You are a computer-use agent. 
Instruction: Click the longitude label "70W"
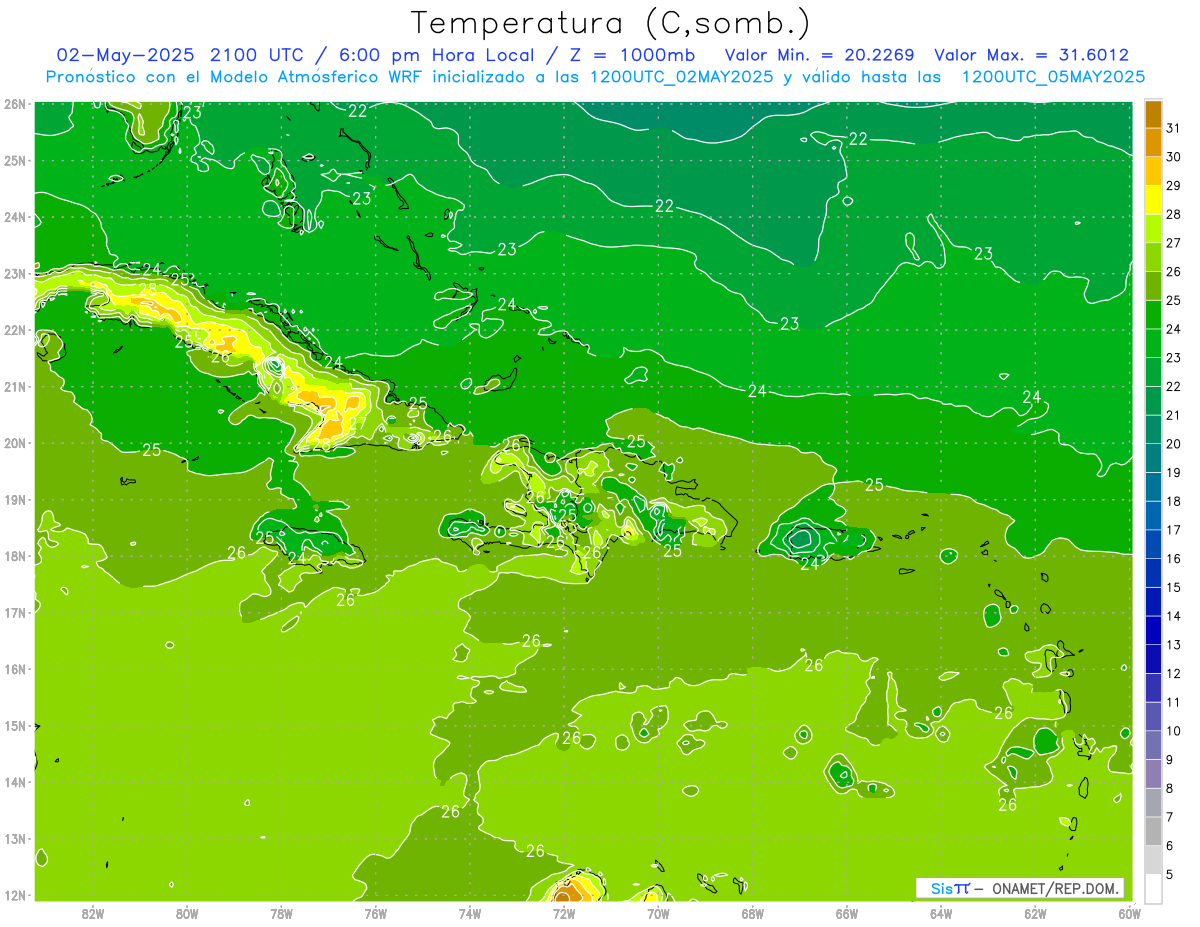(x=658, y=913)
